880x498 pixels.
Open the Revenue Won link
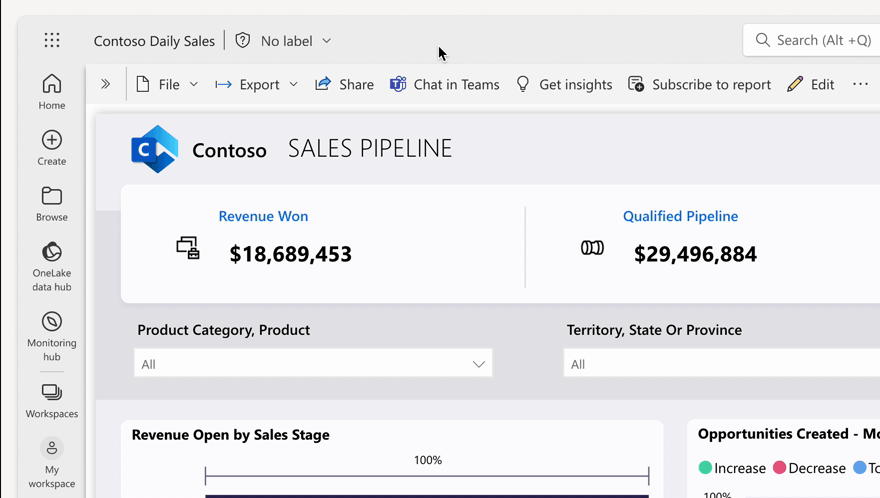(x=263, y=216)
